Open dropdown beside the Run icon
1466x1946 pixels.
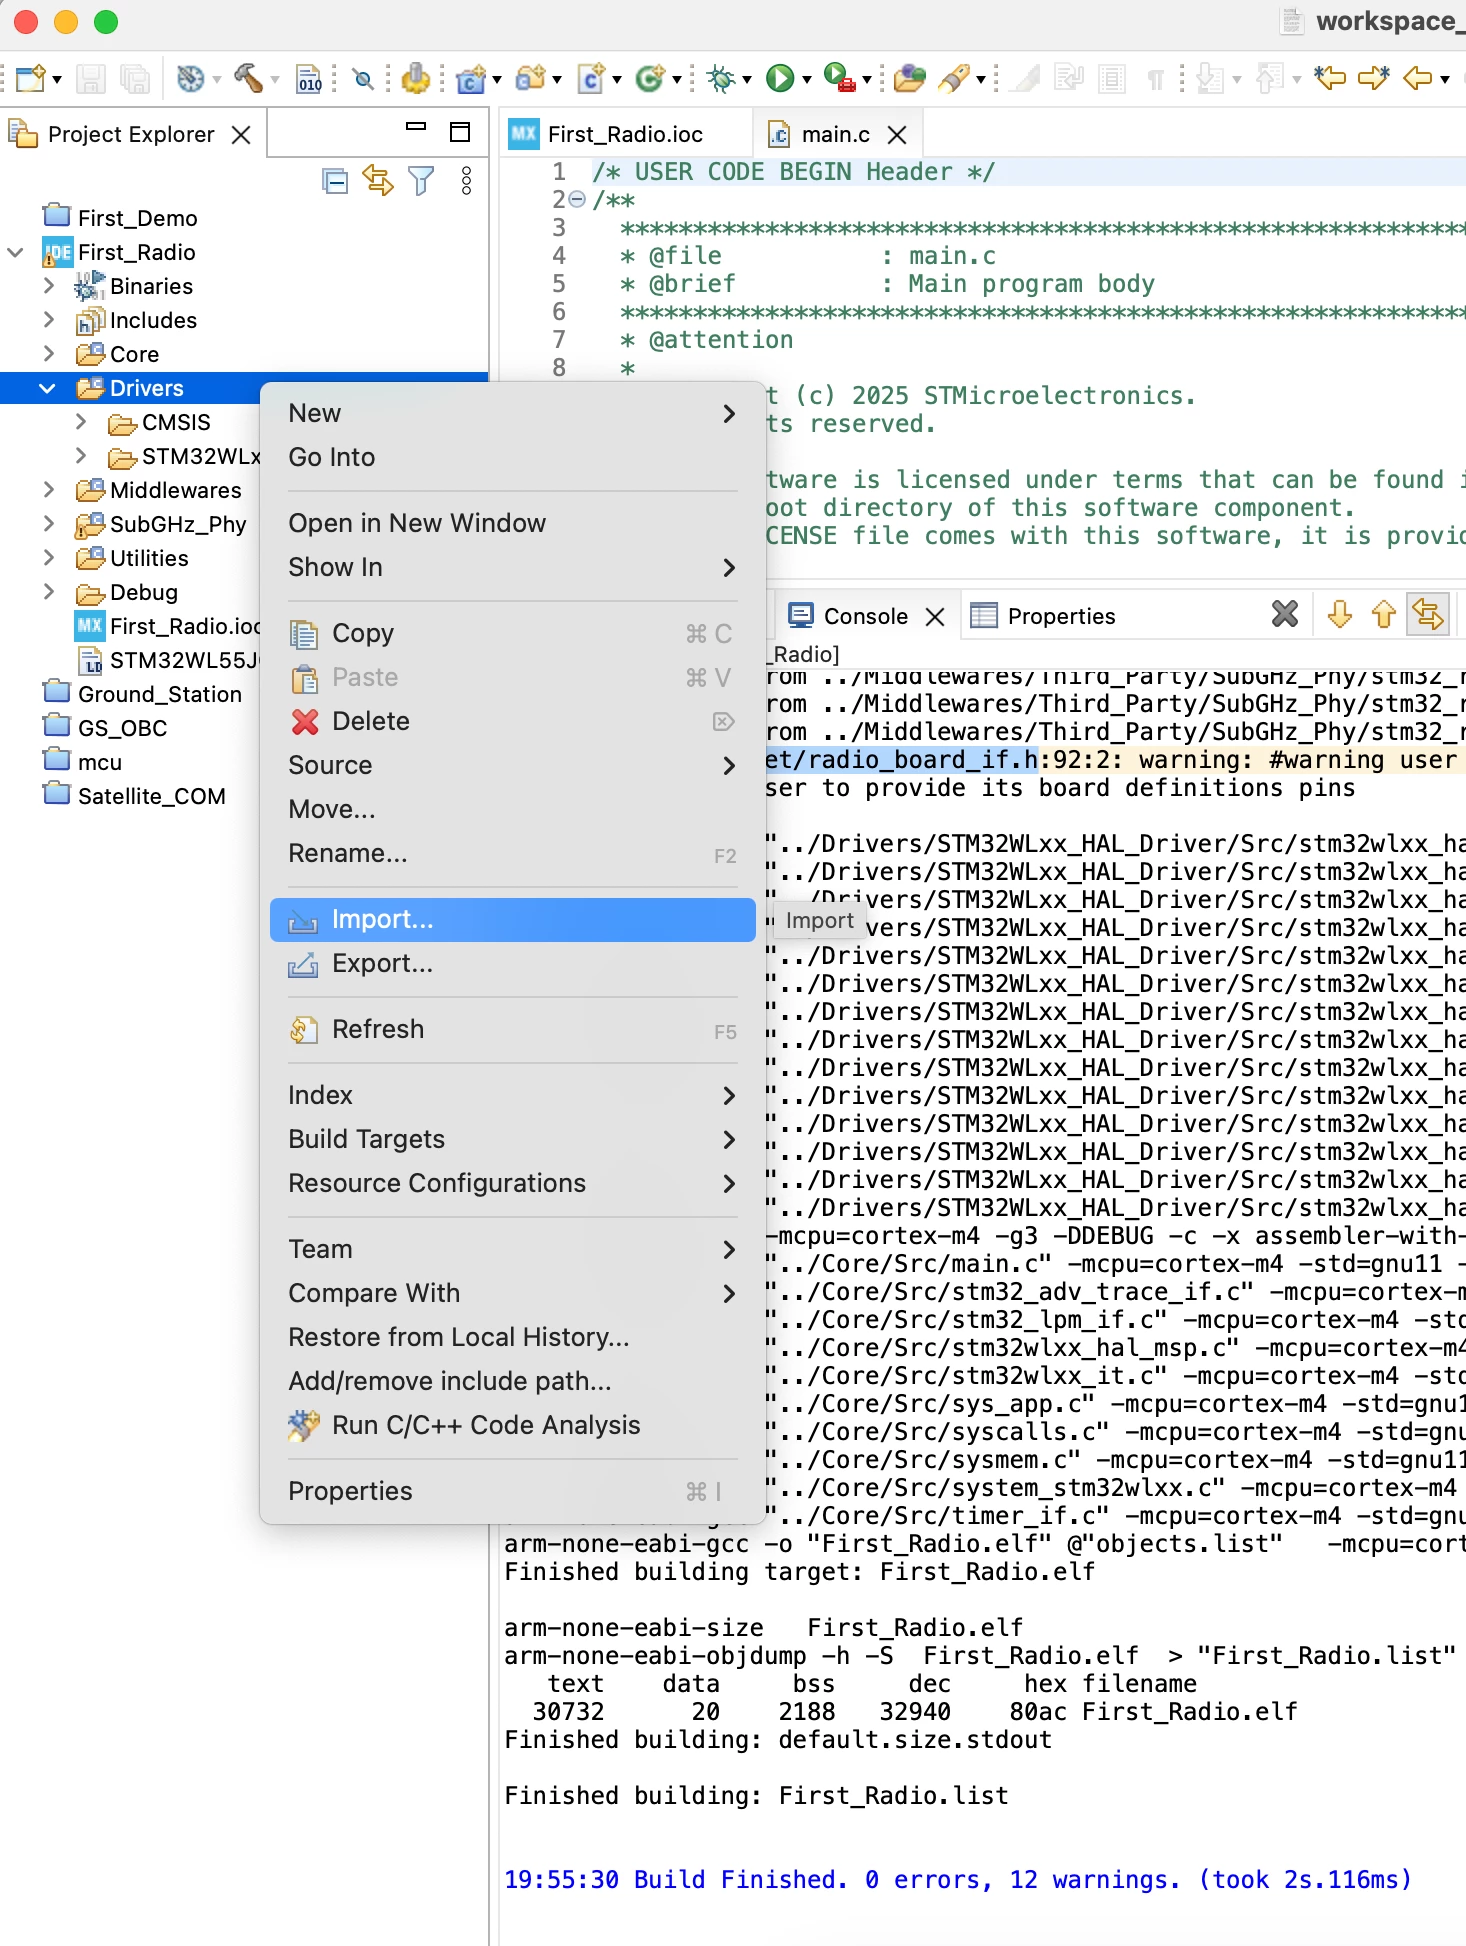[x=807, y=79]
